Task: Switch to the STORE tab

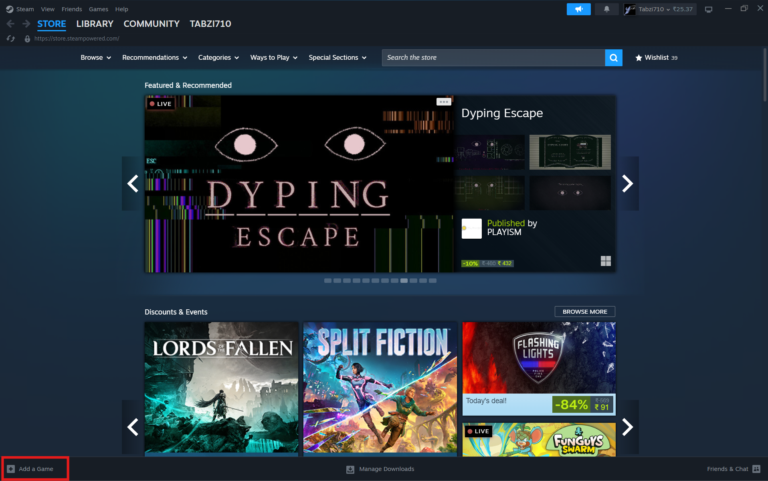Action: [51, 24]
